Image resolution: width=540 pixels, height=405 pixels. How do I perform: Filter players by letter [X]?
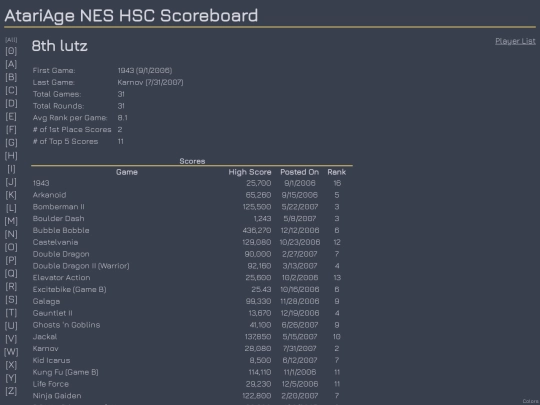(x=11, y=365)
